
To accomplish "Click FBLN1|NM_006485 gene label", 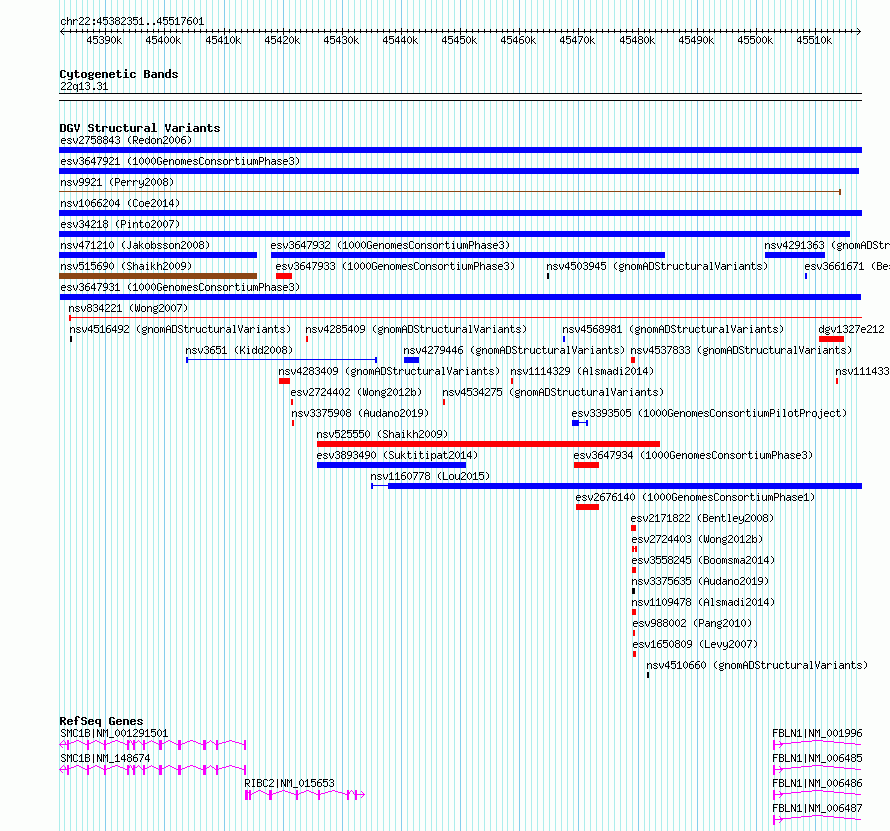I will click(x=817, y=758).
